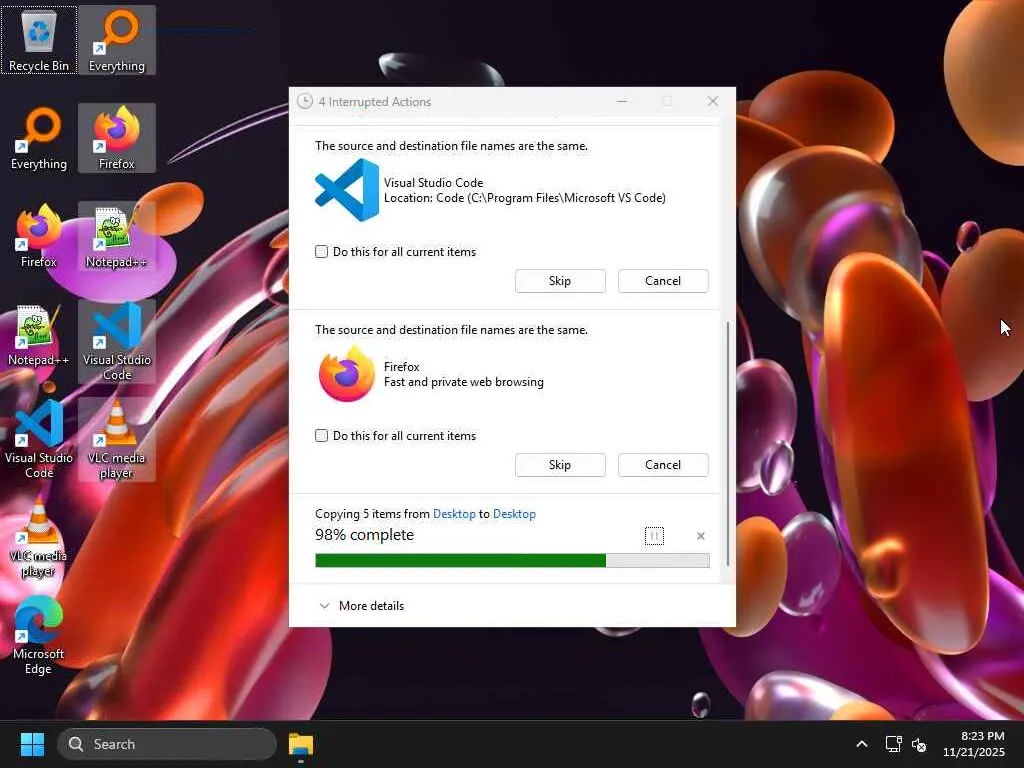Select the highlighted Everything shortcut beside Recycle Bin
Screen dimensions: 1024x768
point(117,40)
